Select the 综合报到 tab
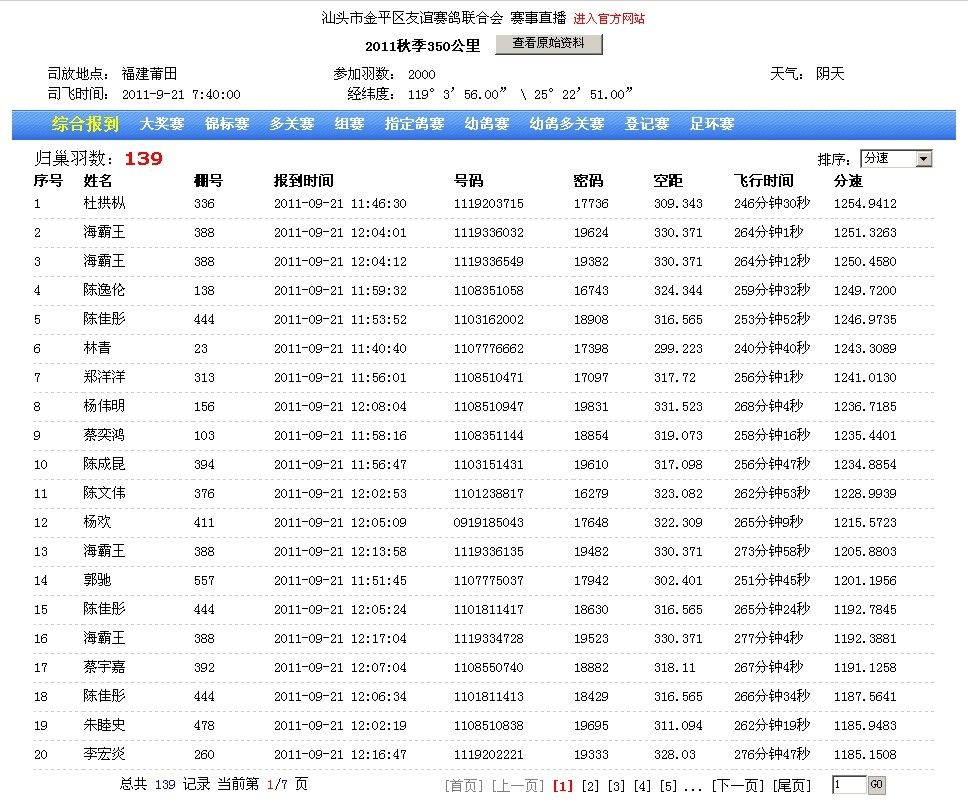The image size is (968, 809). coord(85,124)
